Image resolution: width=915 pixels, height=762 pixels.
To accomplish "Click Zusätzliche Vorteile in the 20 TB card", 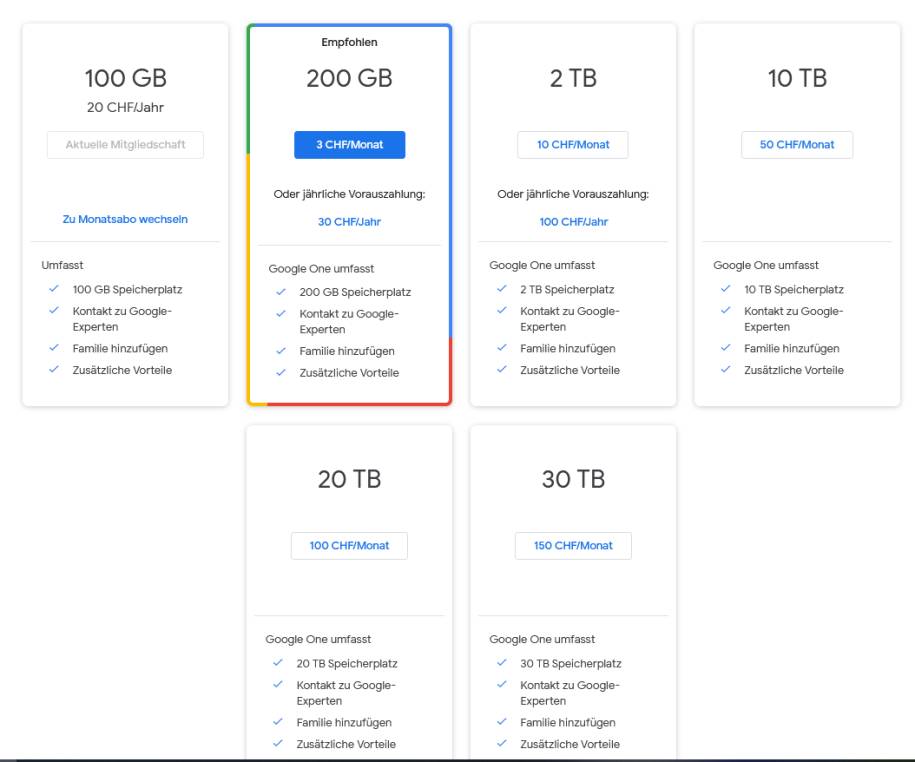I will click(346, 744).
